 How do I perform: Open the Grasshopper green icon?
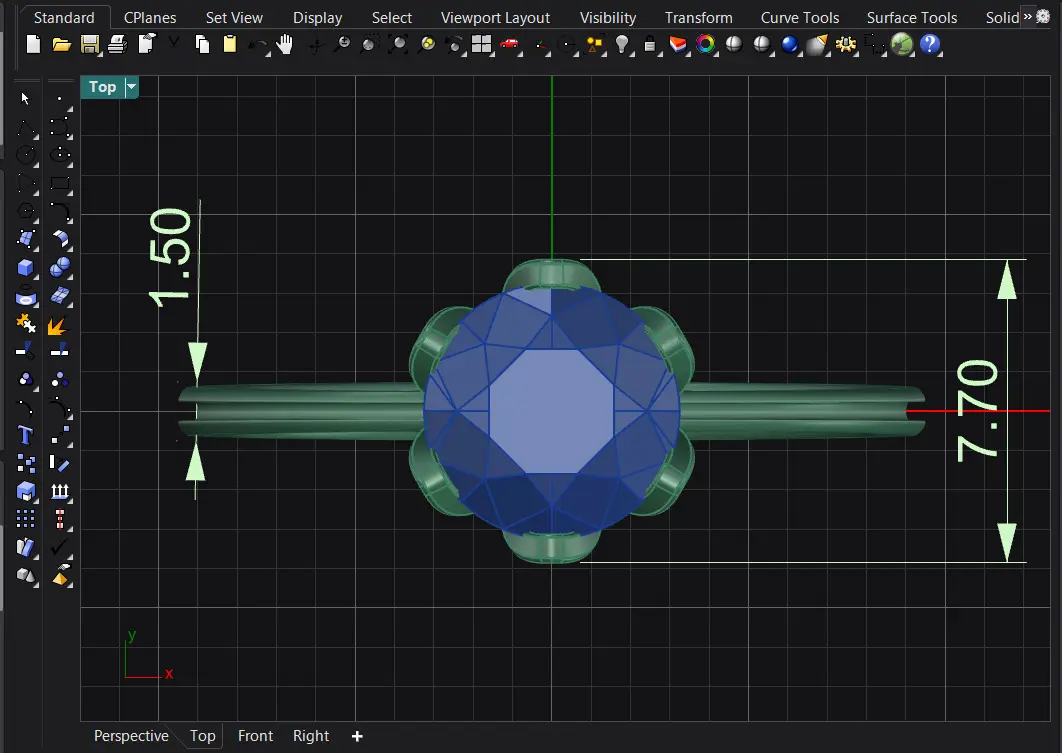tap(902, 45)
